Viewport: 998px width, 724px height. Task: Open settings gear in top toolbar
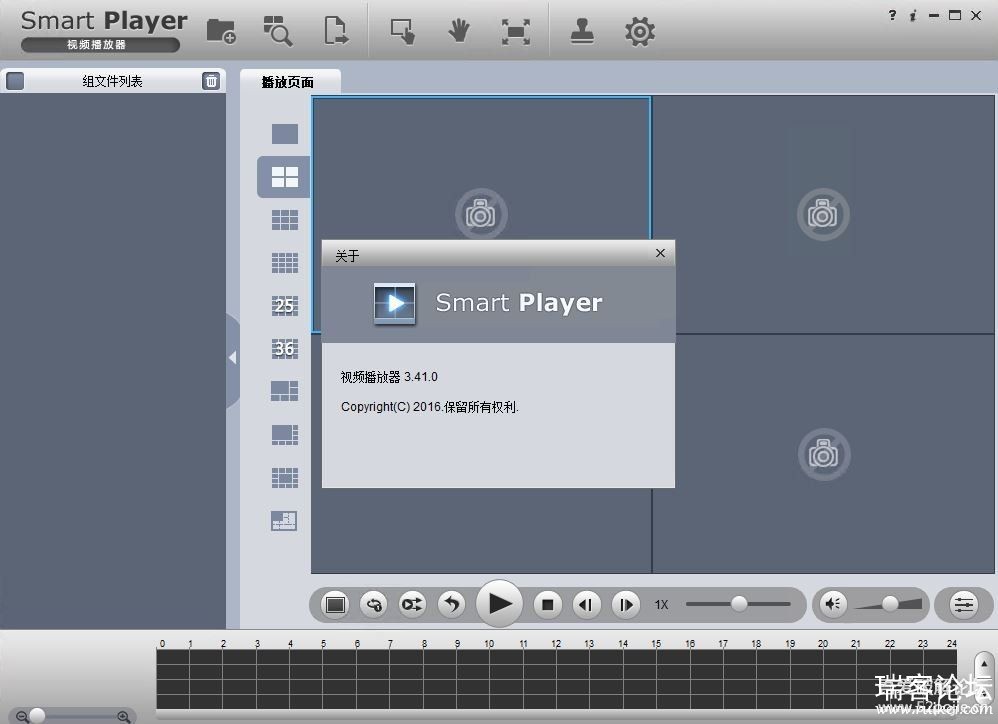click(x=640, y=31)
